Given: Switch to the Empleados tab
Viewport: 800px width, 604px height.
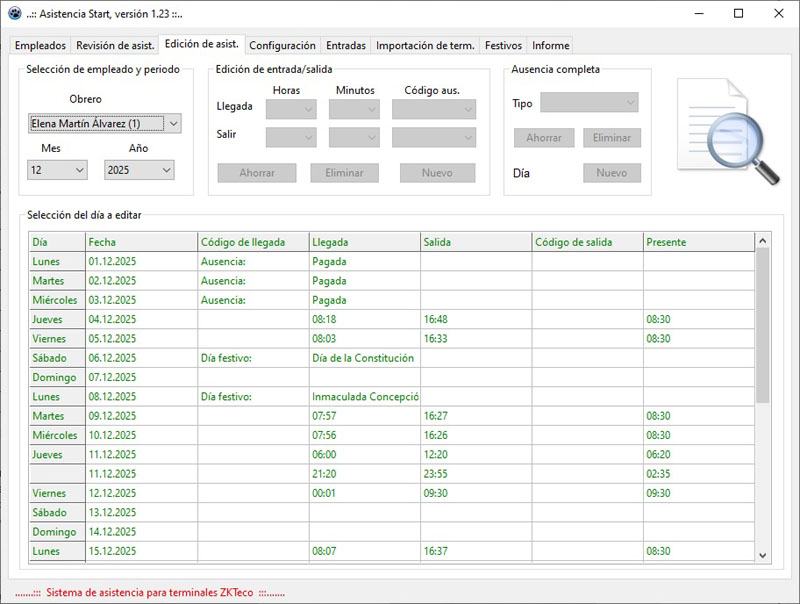Looking at the screenshot, I should [41, 46].
